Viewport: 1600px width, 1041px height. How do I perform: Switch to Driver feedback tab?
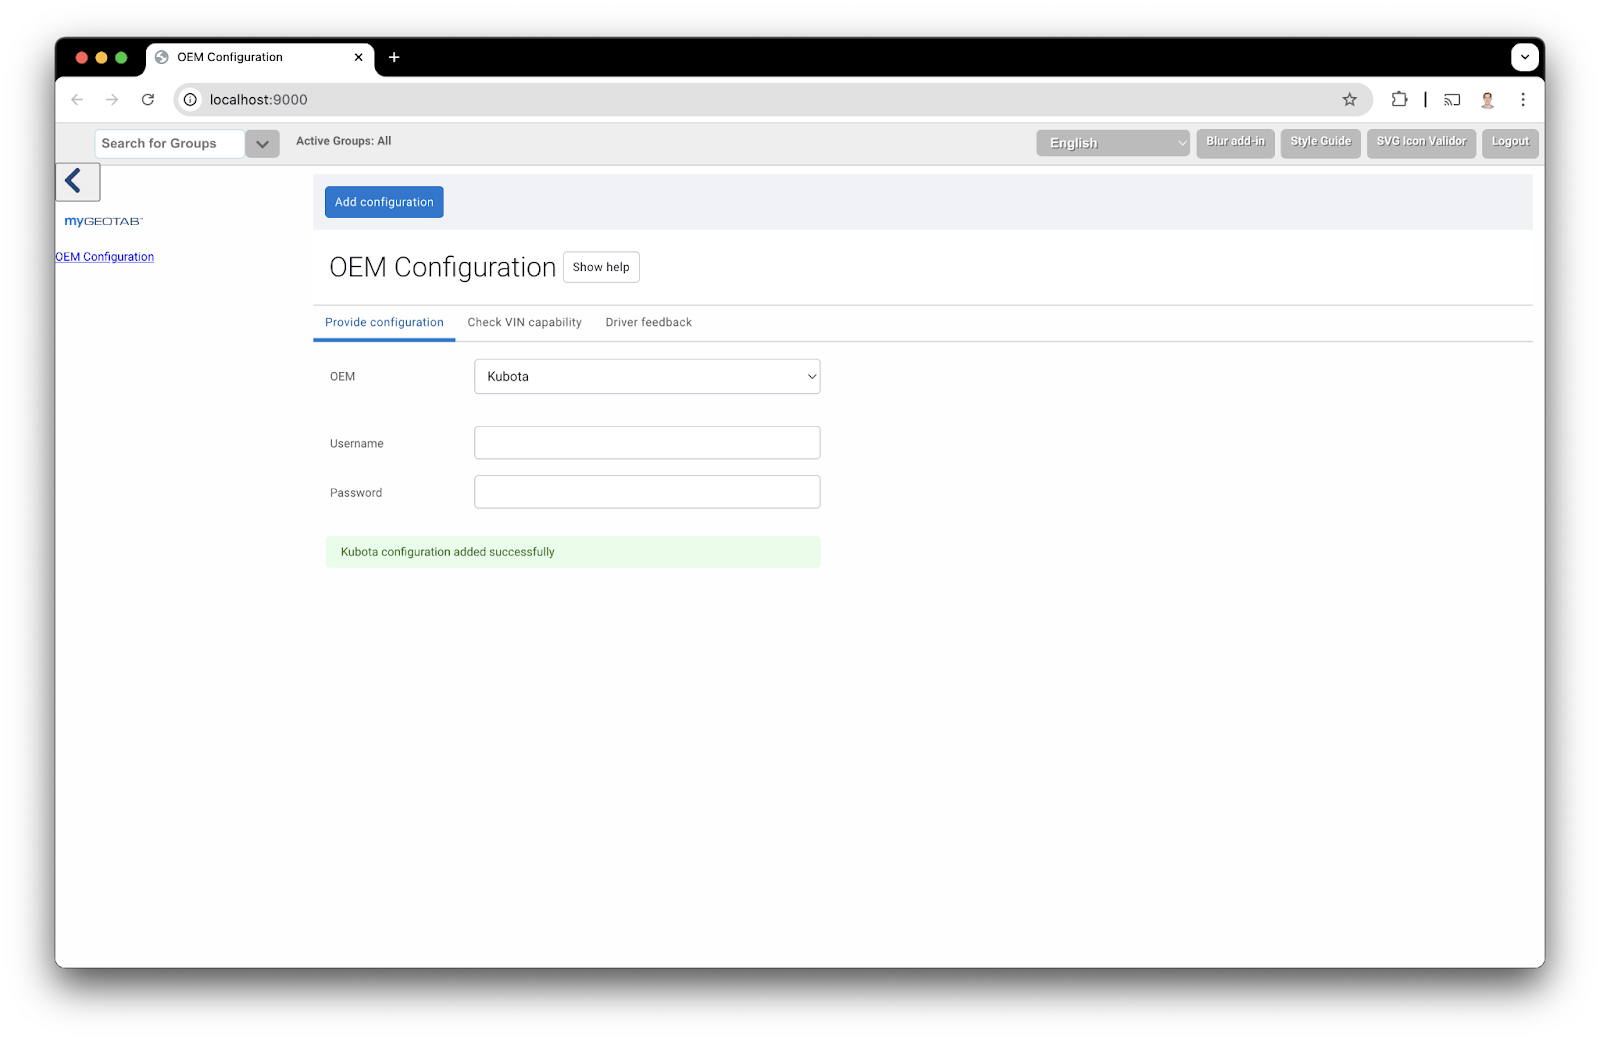click(x=648, y=322)
